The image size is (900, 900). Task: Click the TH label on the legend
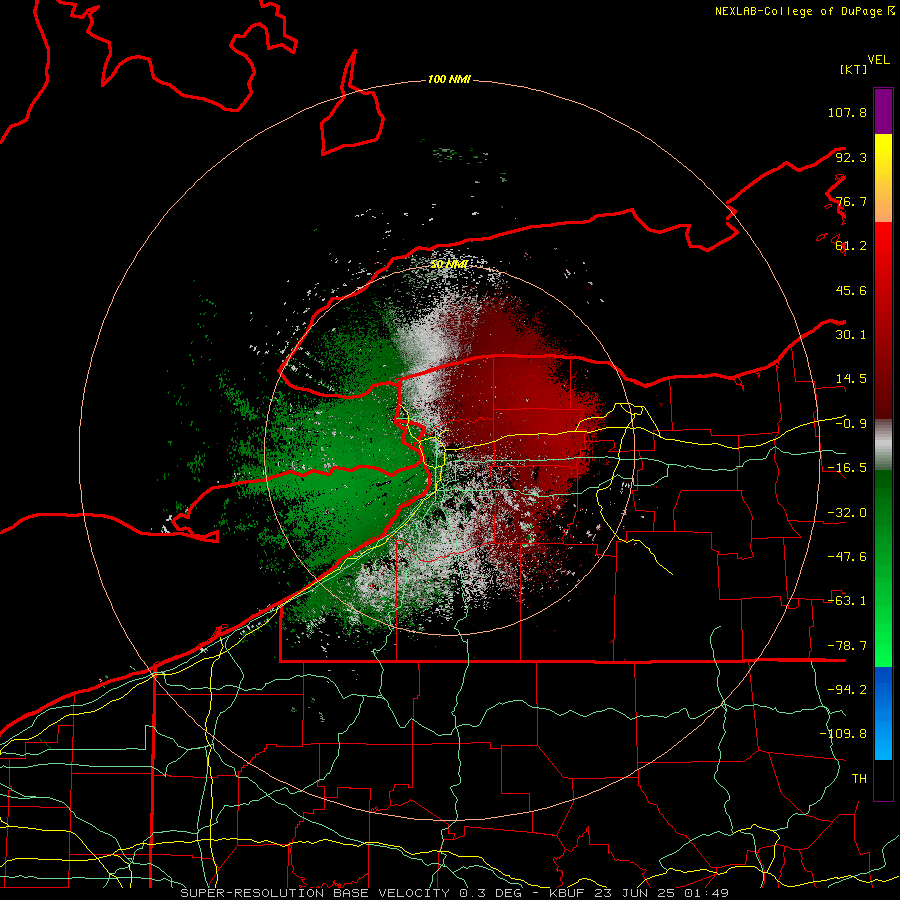point(859,779)
